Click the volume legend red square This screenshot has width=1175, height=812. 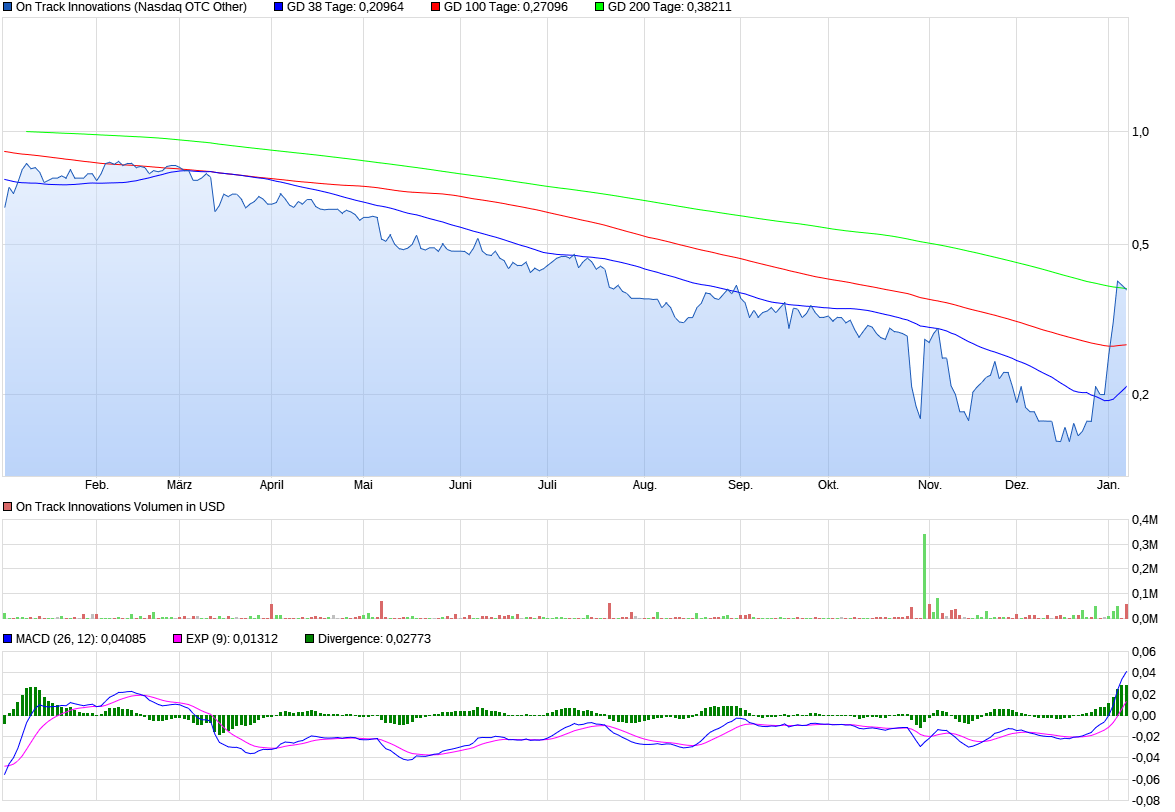(x=7, y=507)
